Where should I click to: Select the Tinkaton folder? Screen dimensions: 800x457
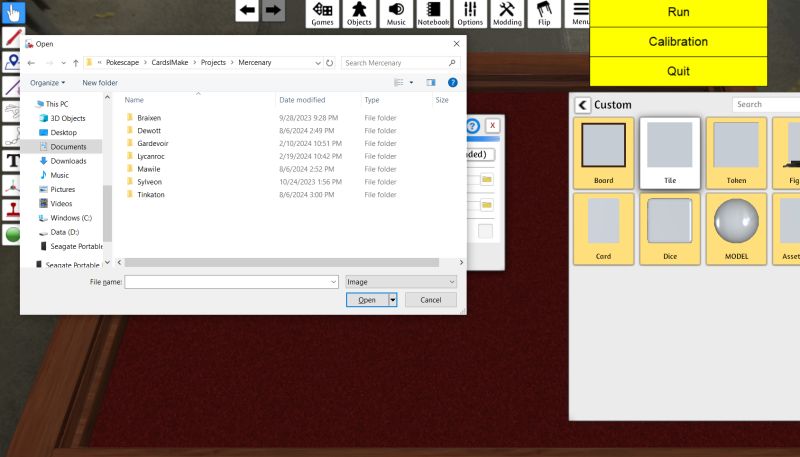pos(151,194)
